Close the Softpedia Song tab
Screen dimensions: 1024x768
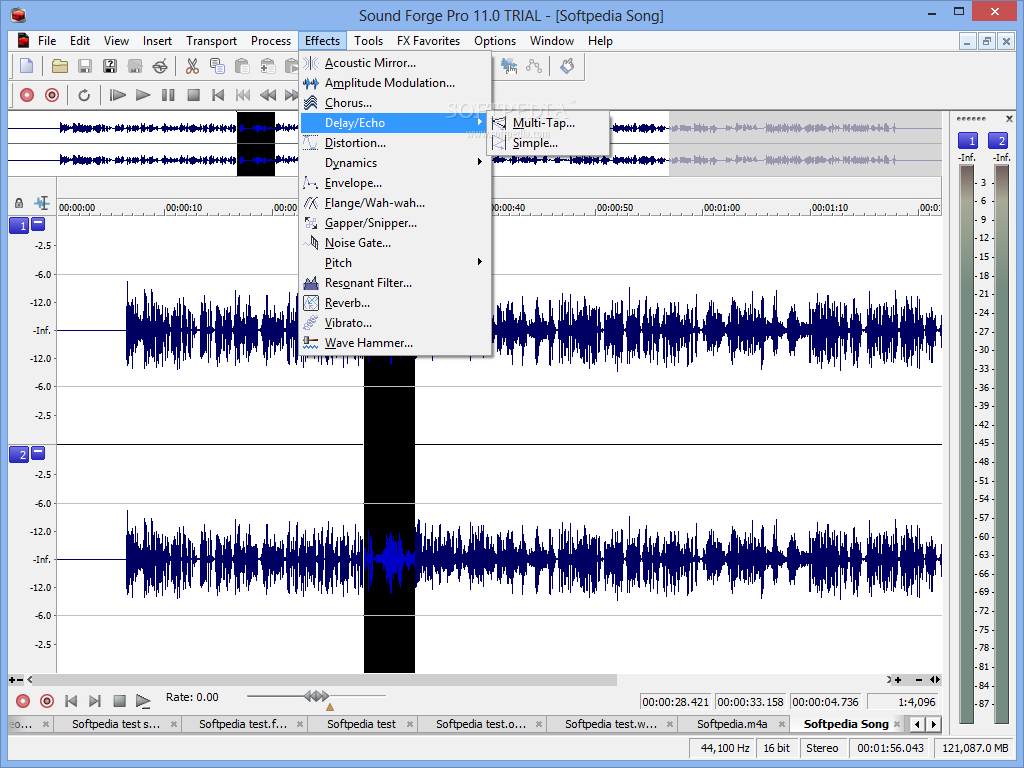point(897,724)
